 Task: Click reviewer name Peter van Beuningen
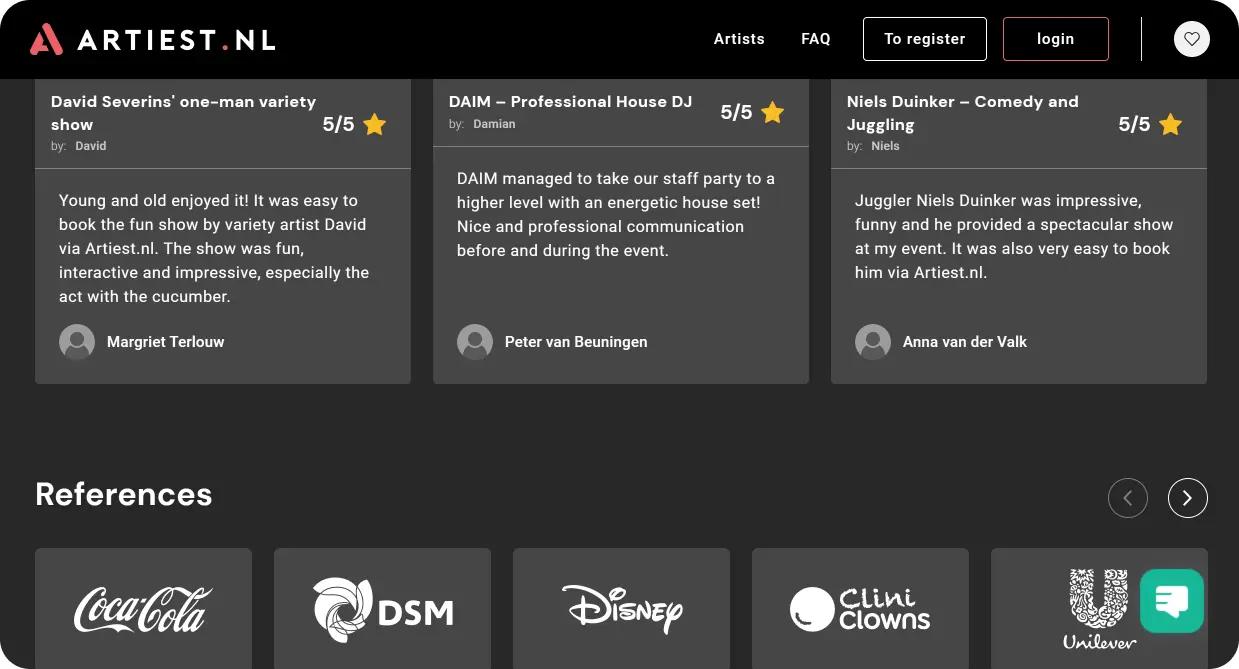(576, 342)
